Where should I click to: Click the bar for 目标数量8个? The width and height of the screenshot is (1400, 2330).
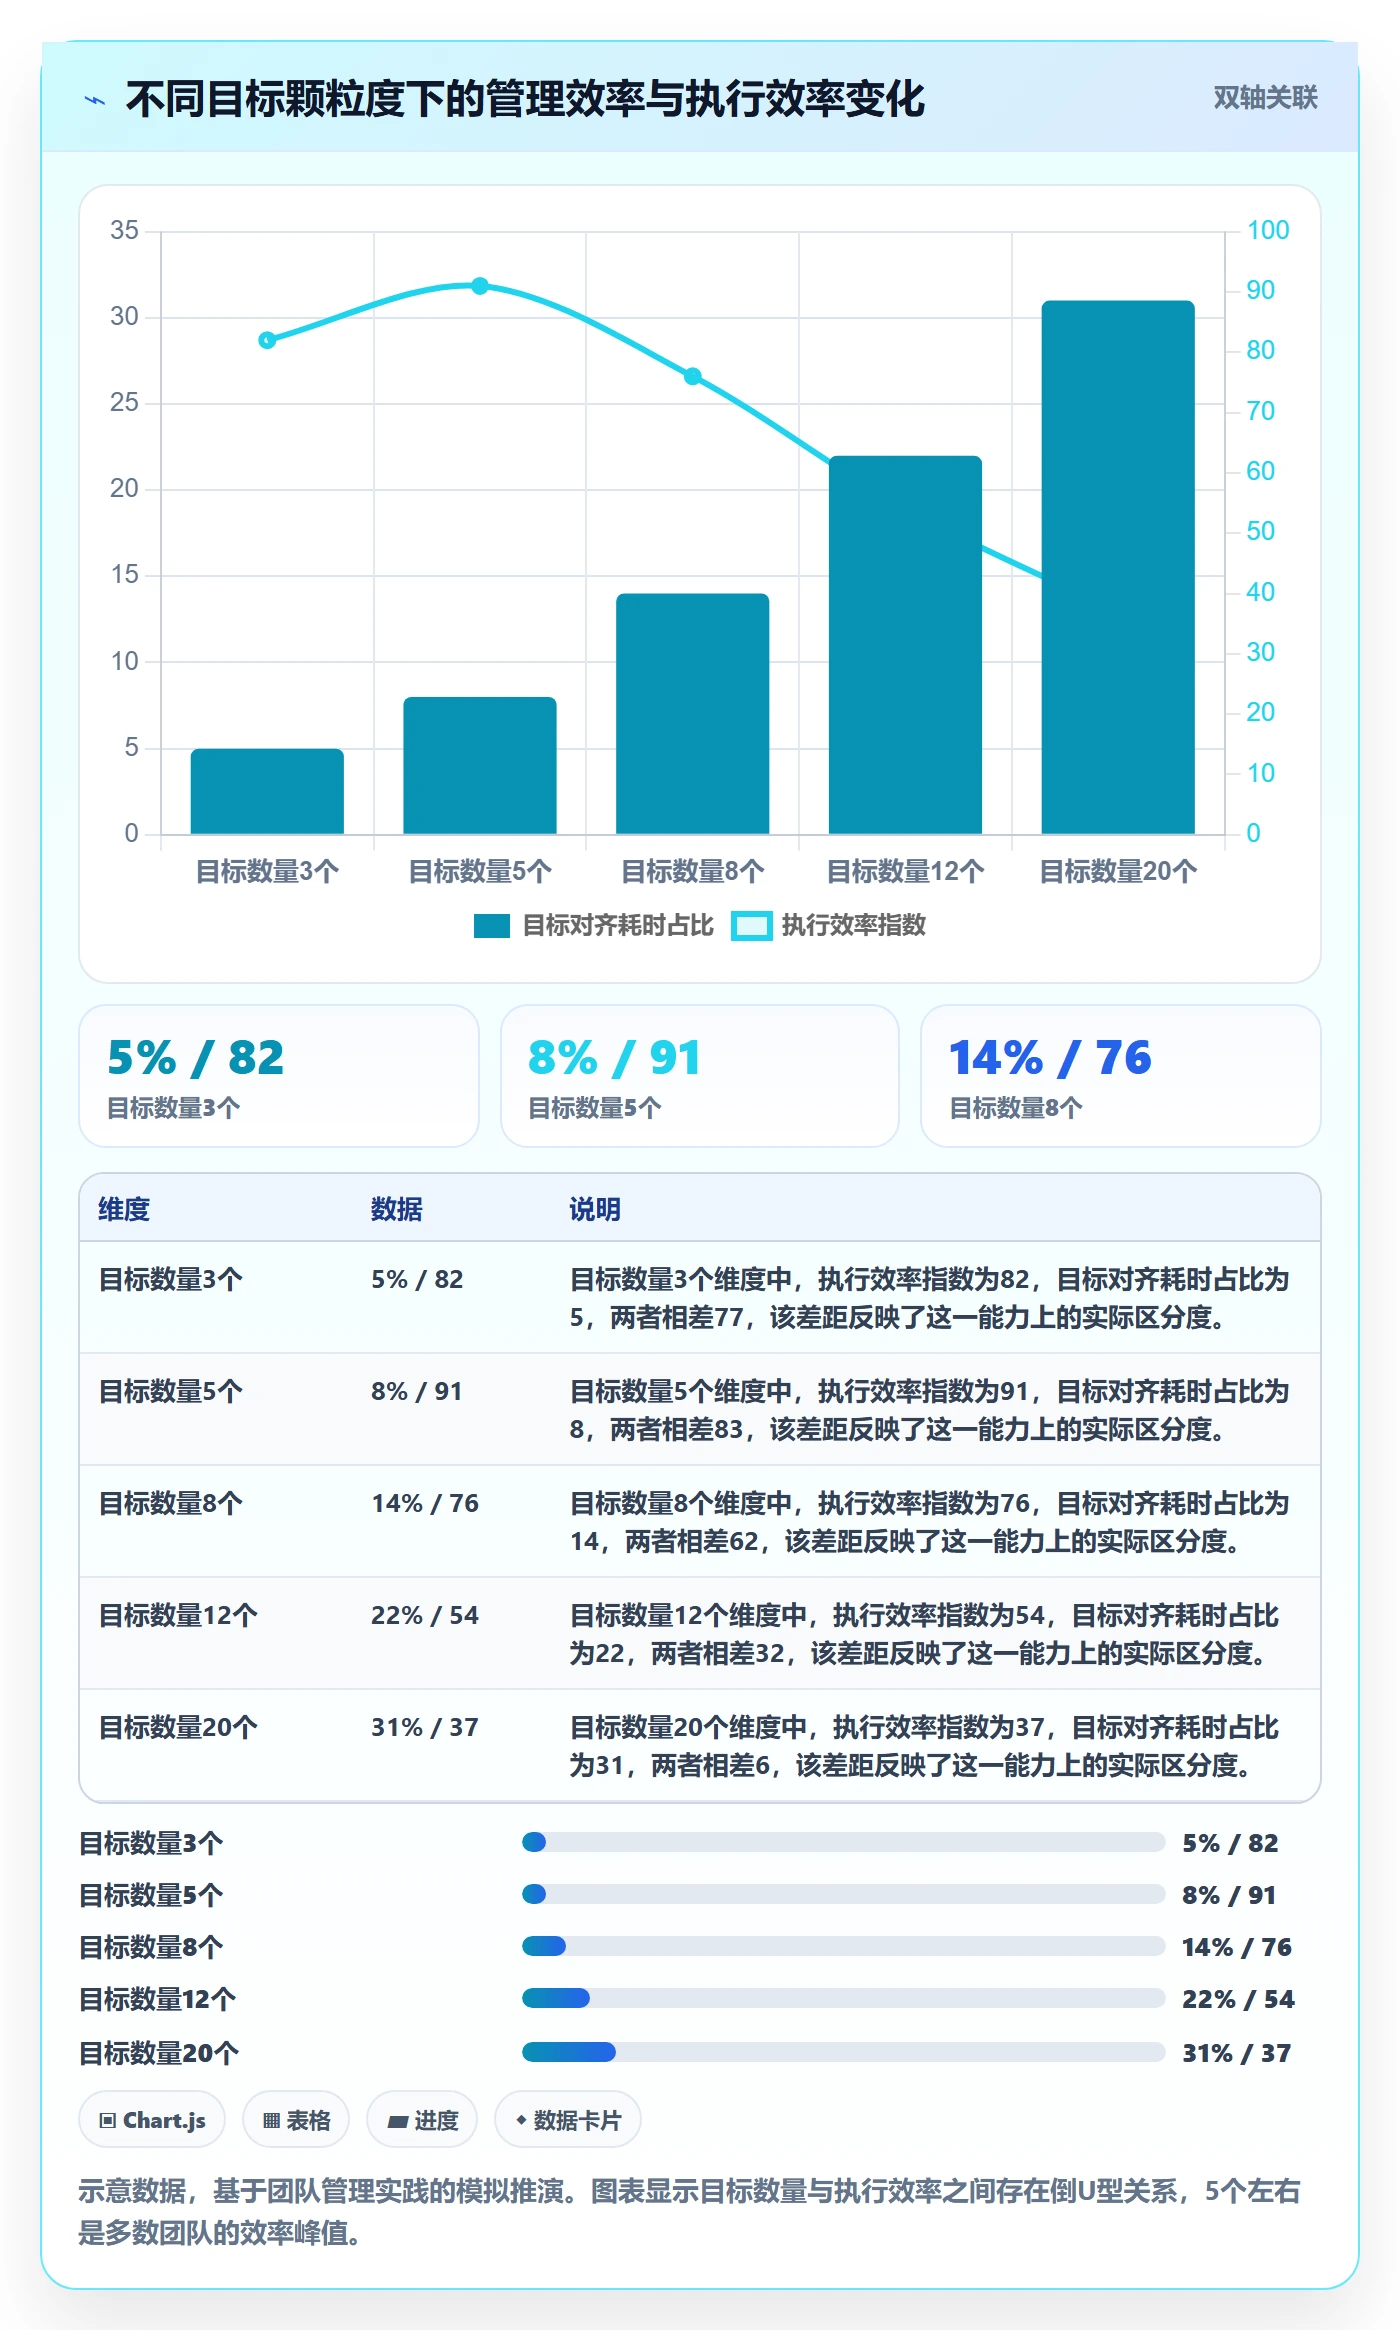[x=692, y=713]
